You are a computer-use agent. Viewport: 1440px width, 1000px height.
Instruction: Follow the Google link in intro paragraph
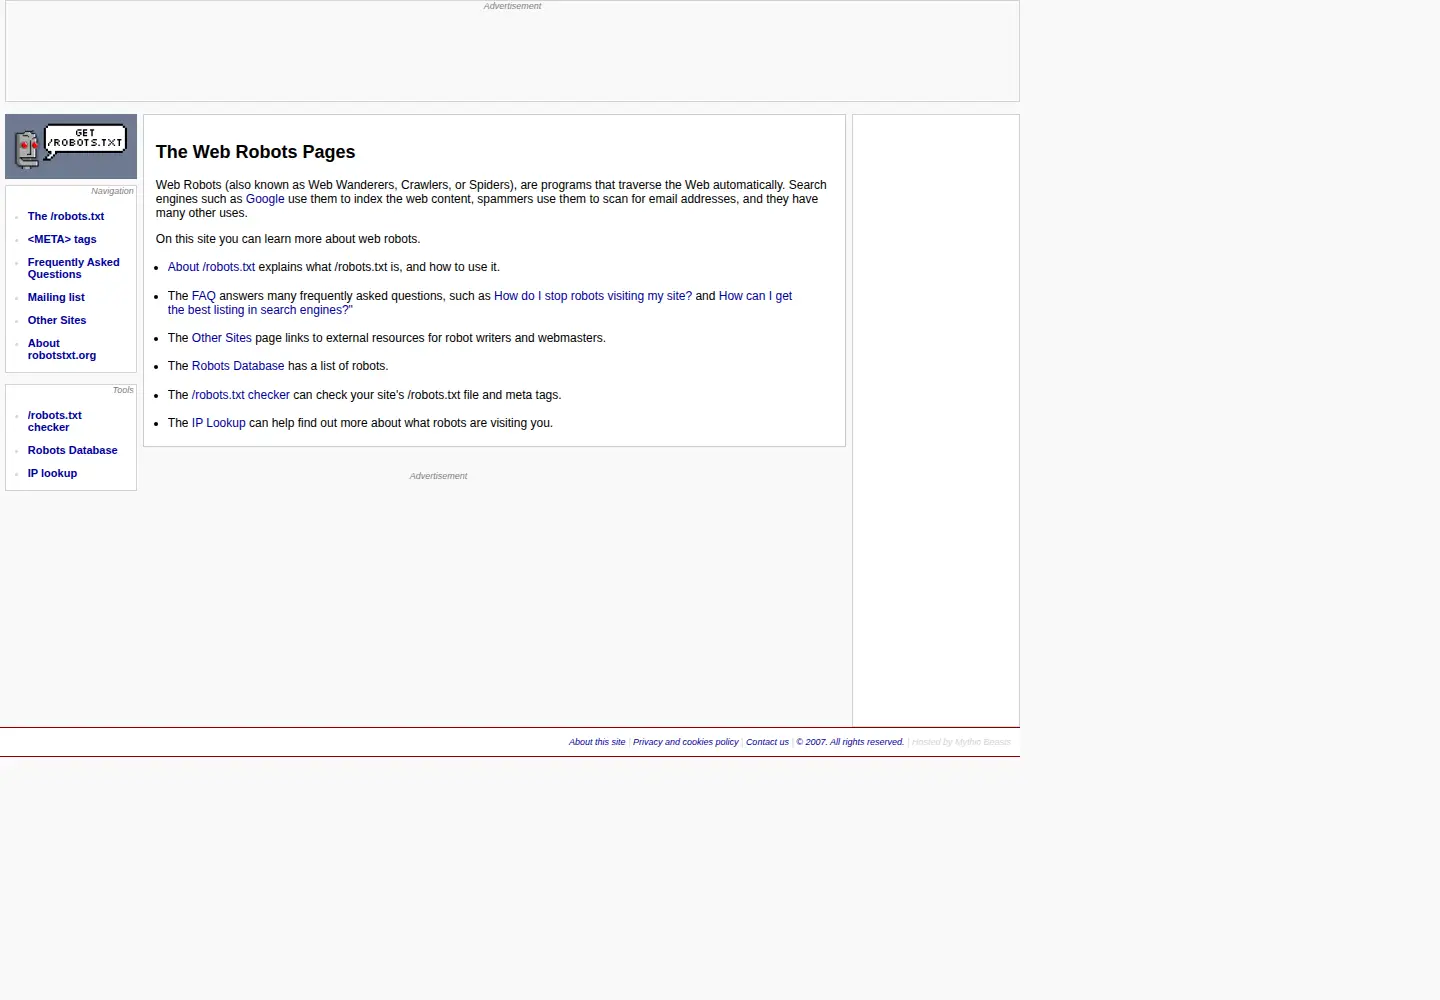click(265, 199)
